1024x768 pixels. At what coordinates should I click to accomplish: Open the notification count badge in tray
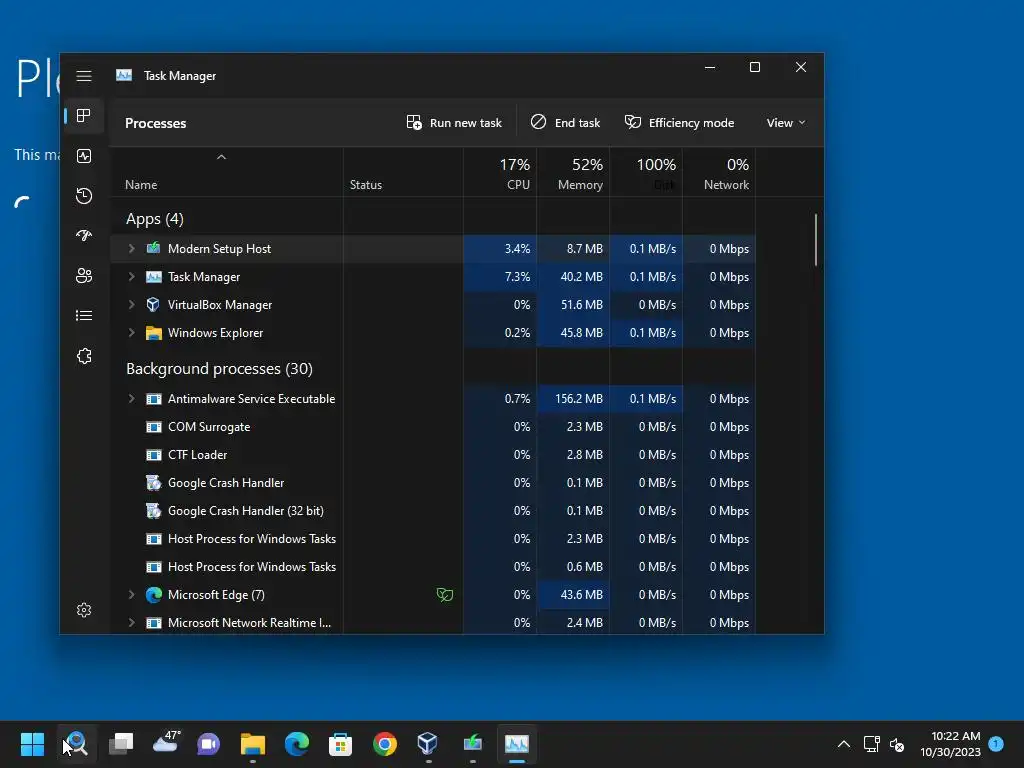click(996, 743)
